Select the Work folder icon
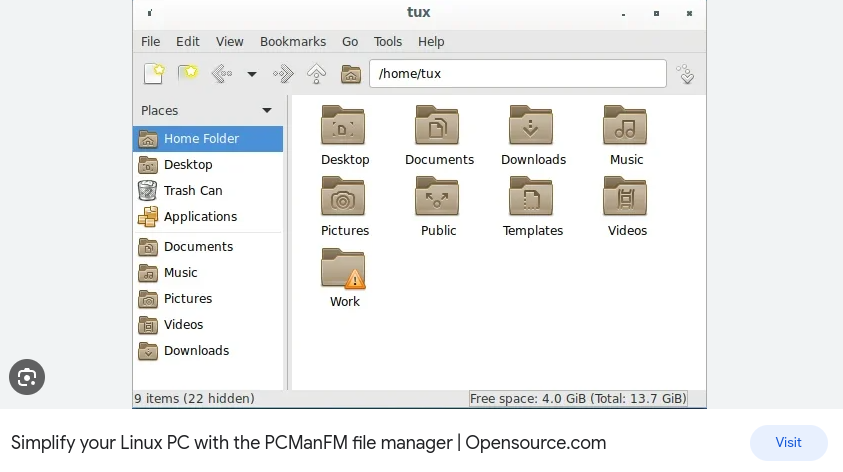Screen dimensions: 843x472 343,272
